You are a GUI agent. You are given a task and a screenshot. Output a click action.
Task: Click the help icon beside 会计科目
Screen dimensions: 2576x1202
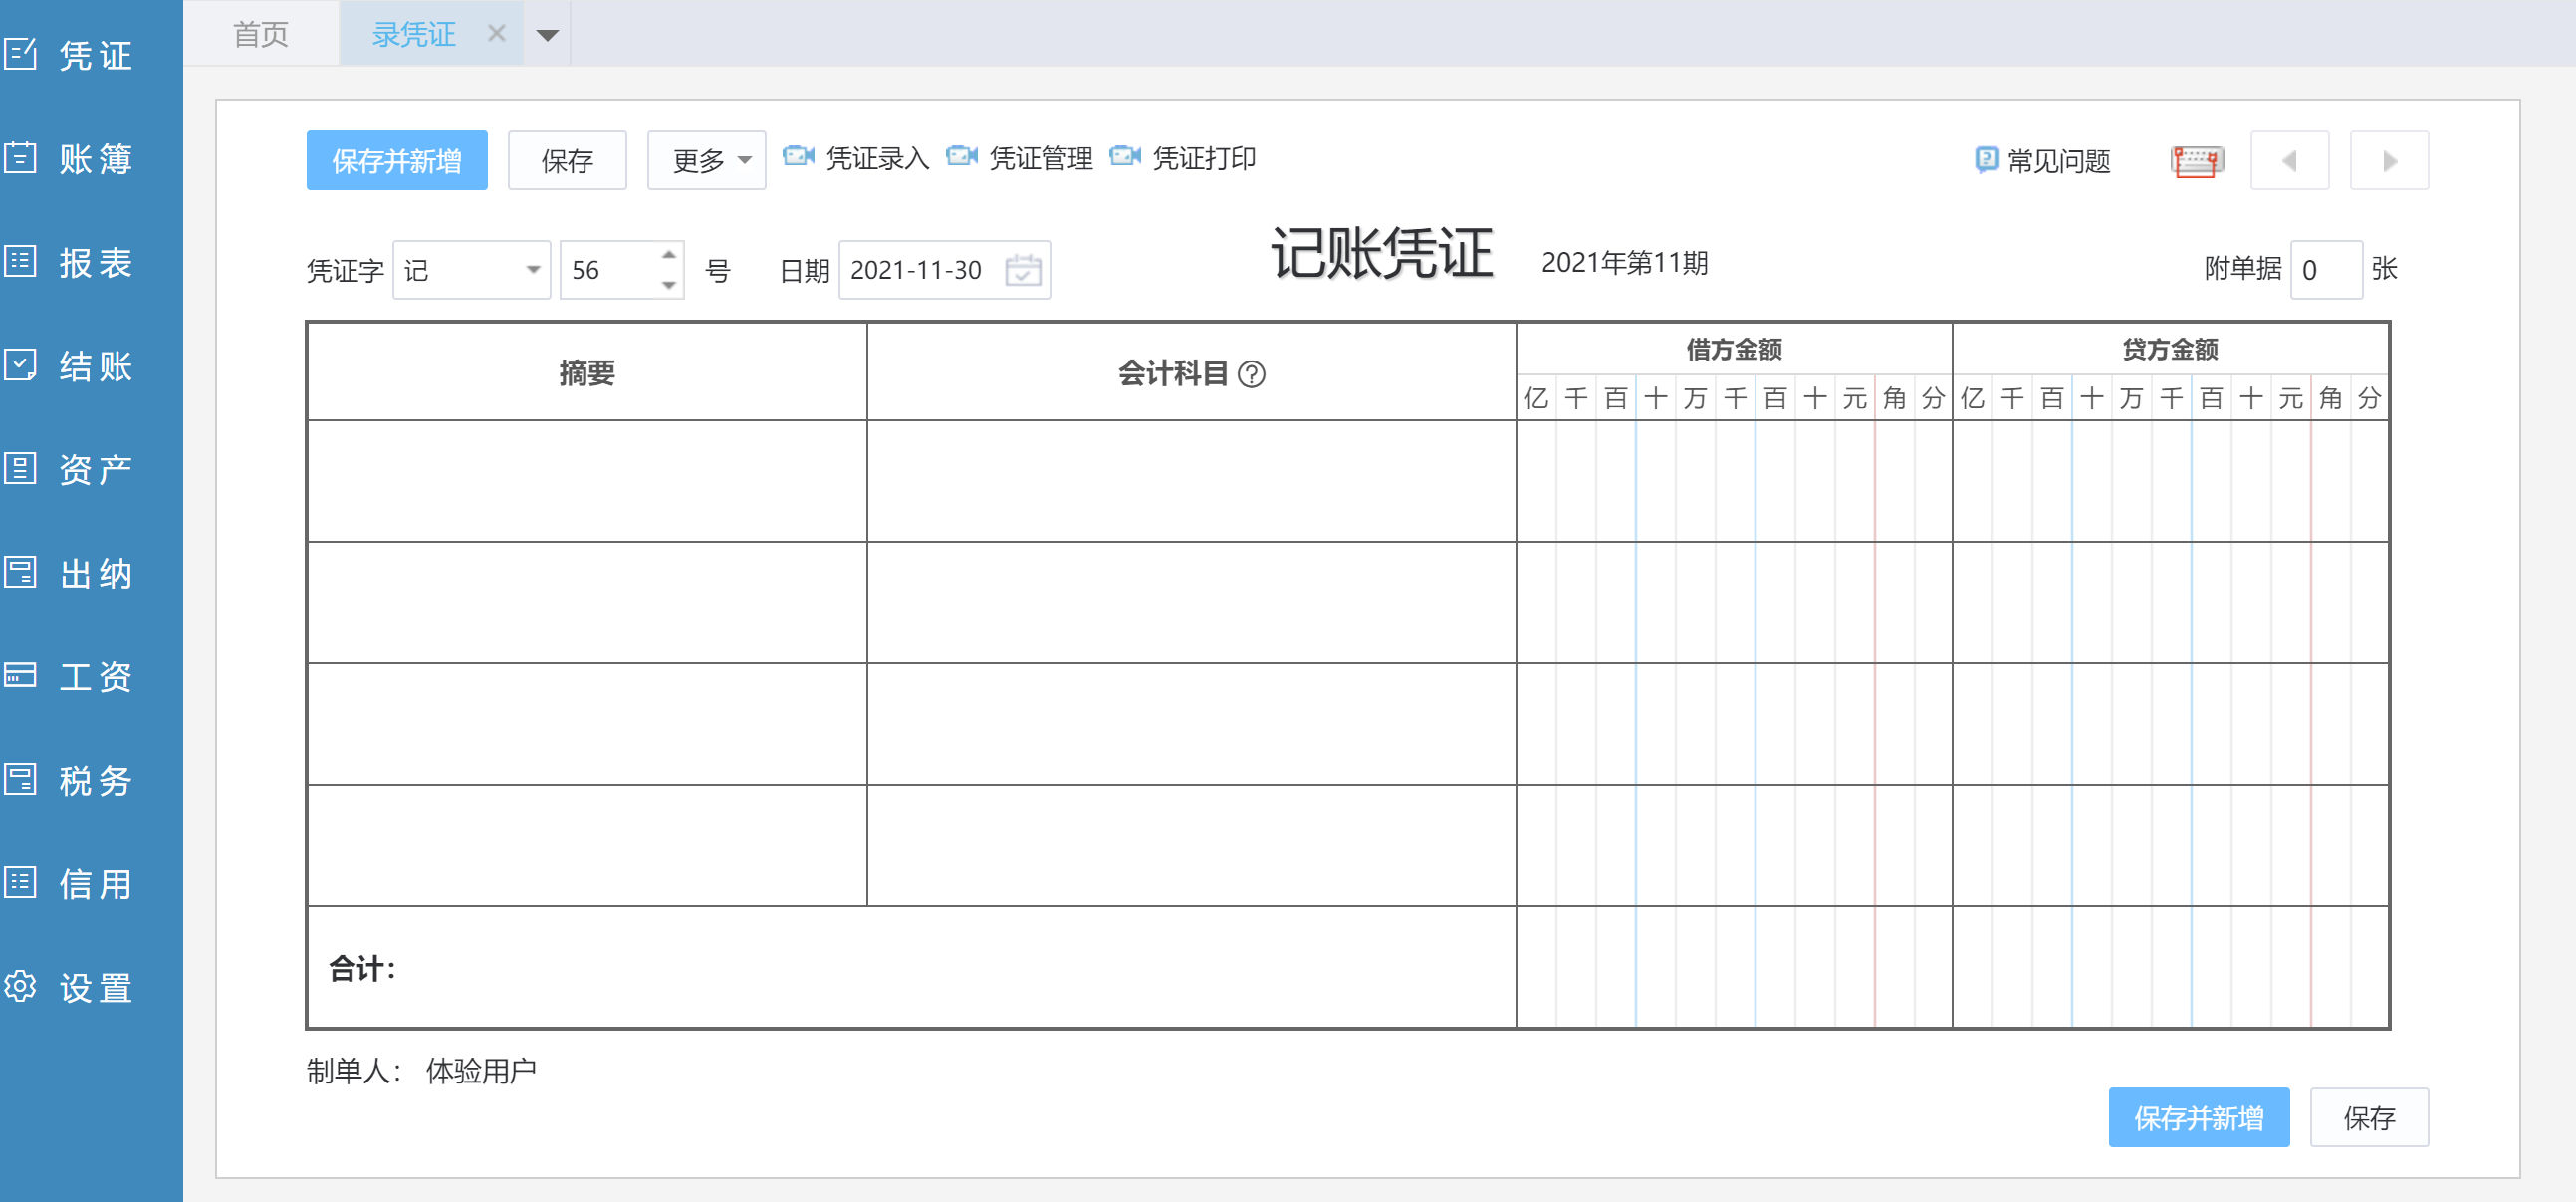[1251, 374]
